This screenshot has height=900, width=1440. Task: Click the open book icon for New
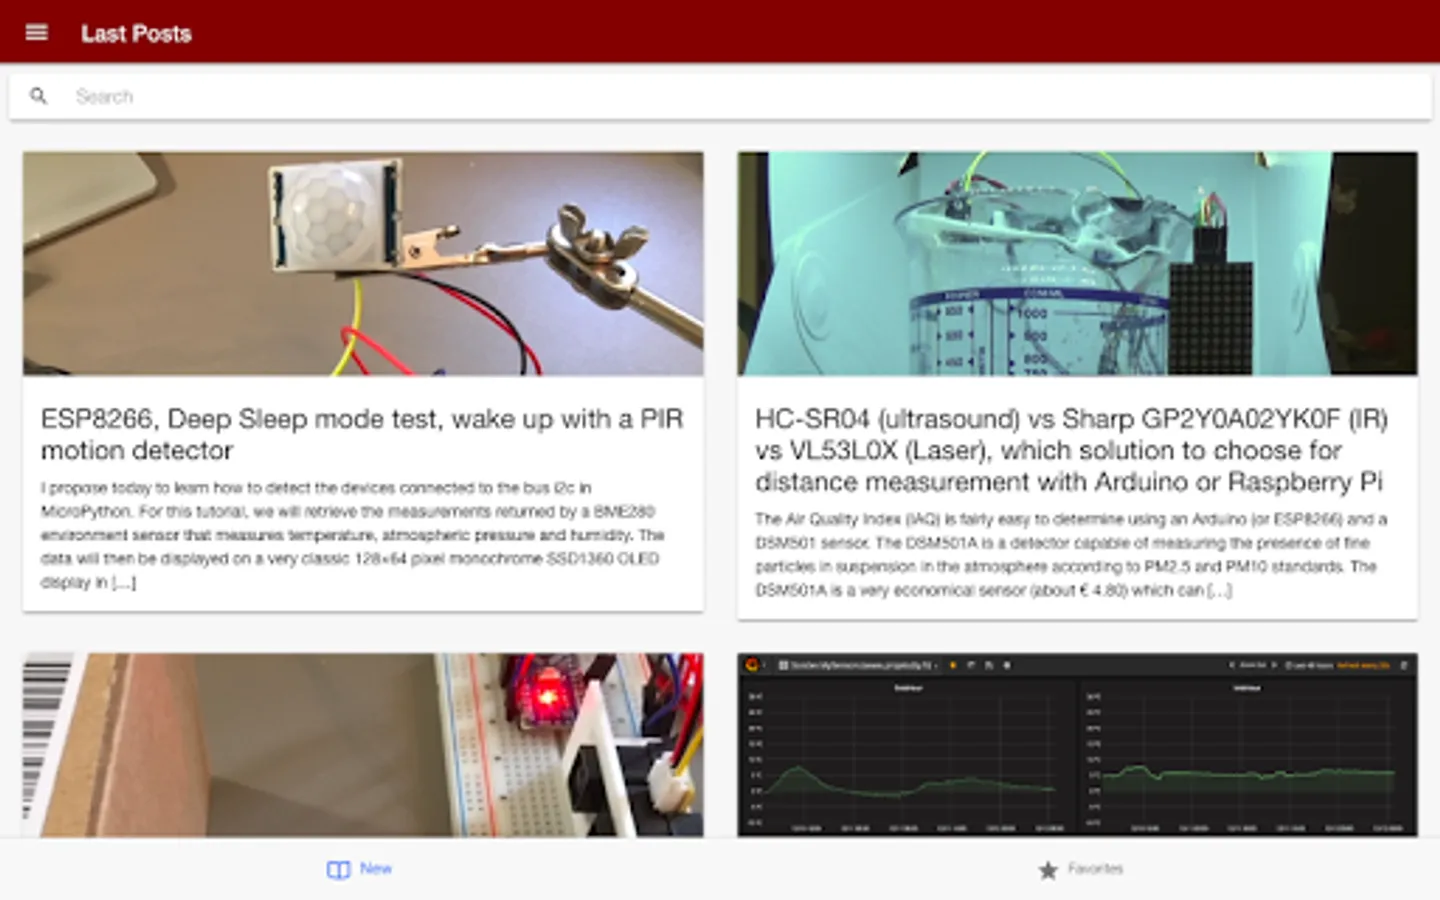click(x=339, y=870)
